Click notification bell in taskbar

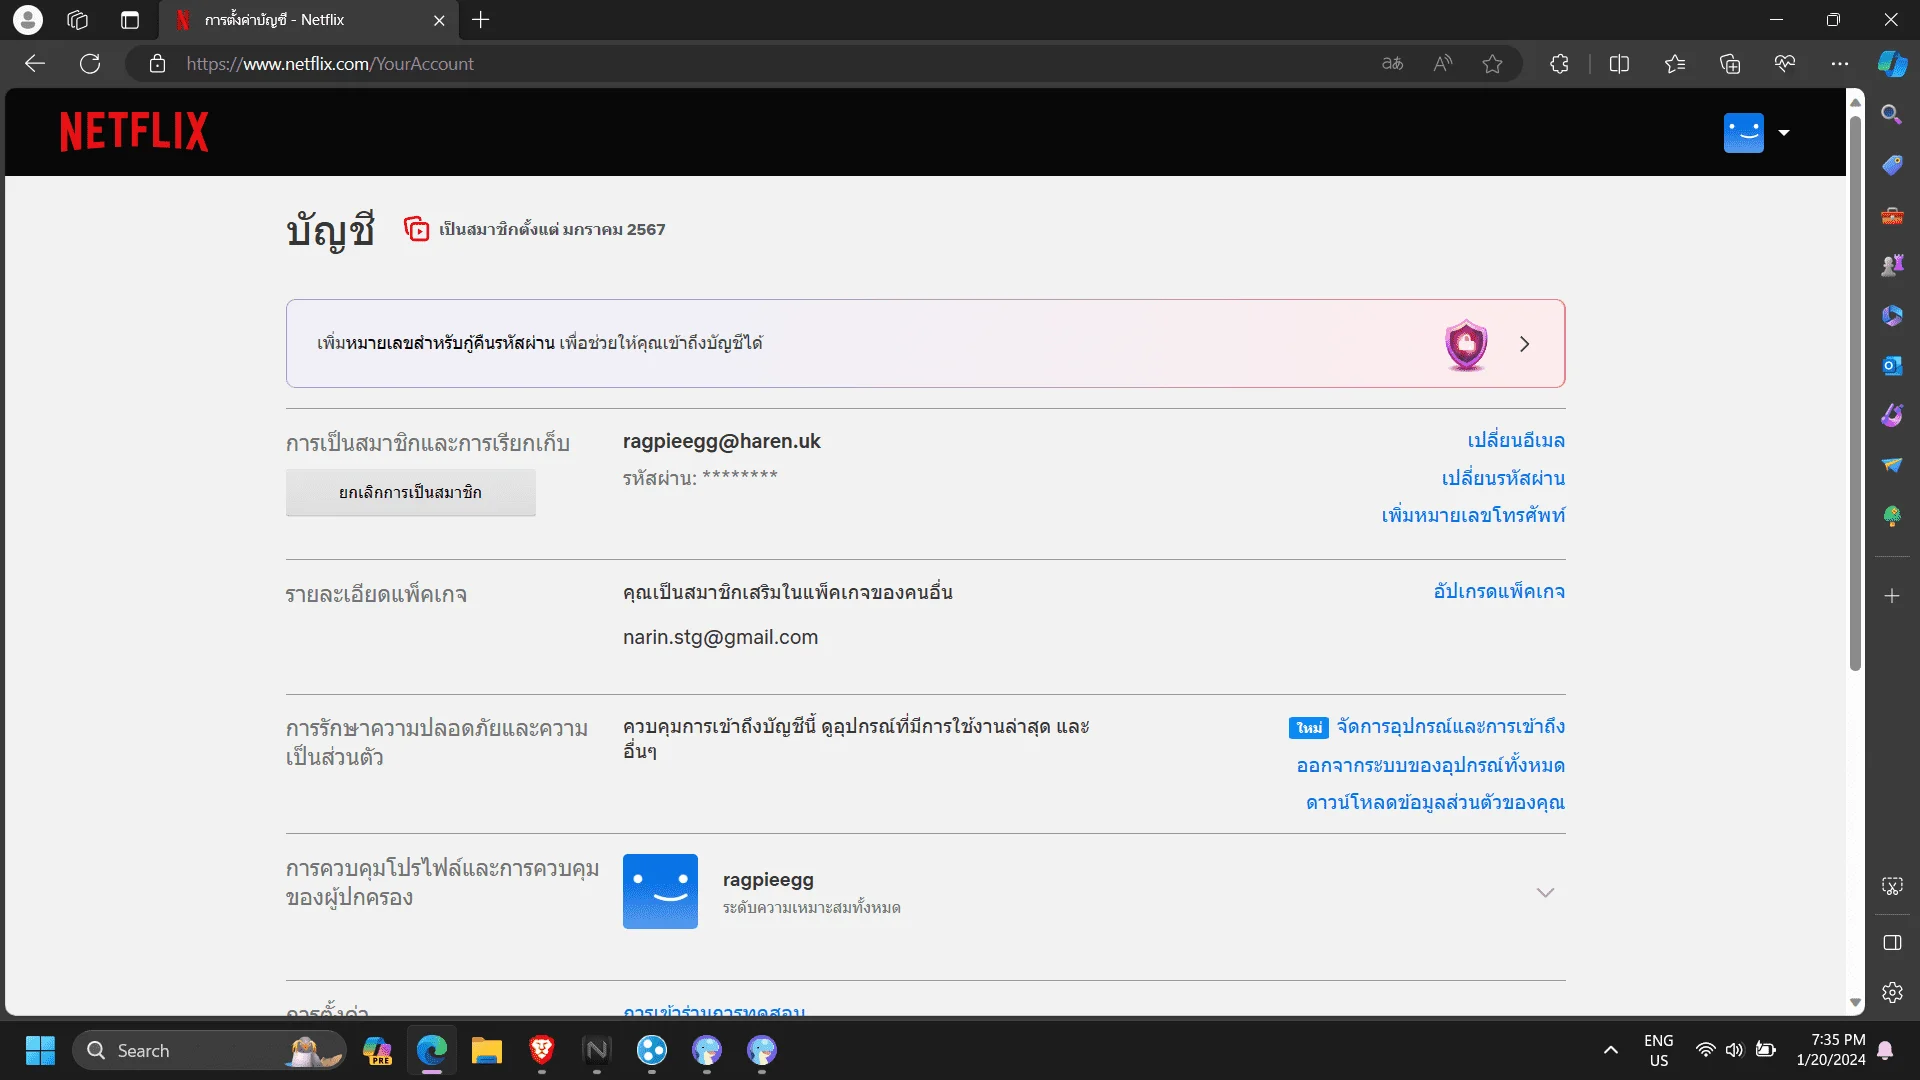point(1885,1050)
